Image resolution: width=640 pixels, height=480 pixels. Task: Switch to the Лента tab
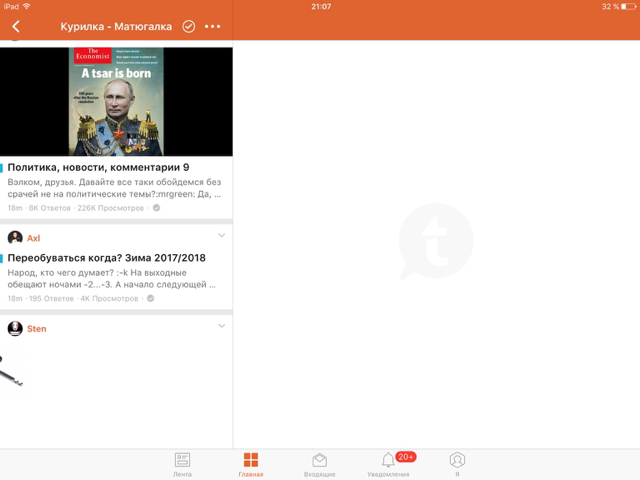[182, 464]
